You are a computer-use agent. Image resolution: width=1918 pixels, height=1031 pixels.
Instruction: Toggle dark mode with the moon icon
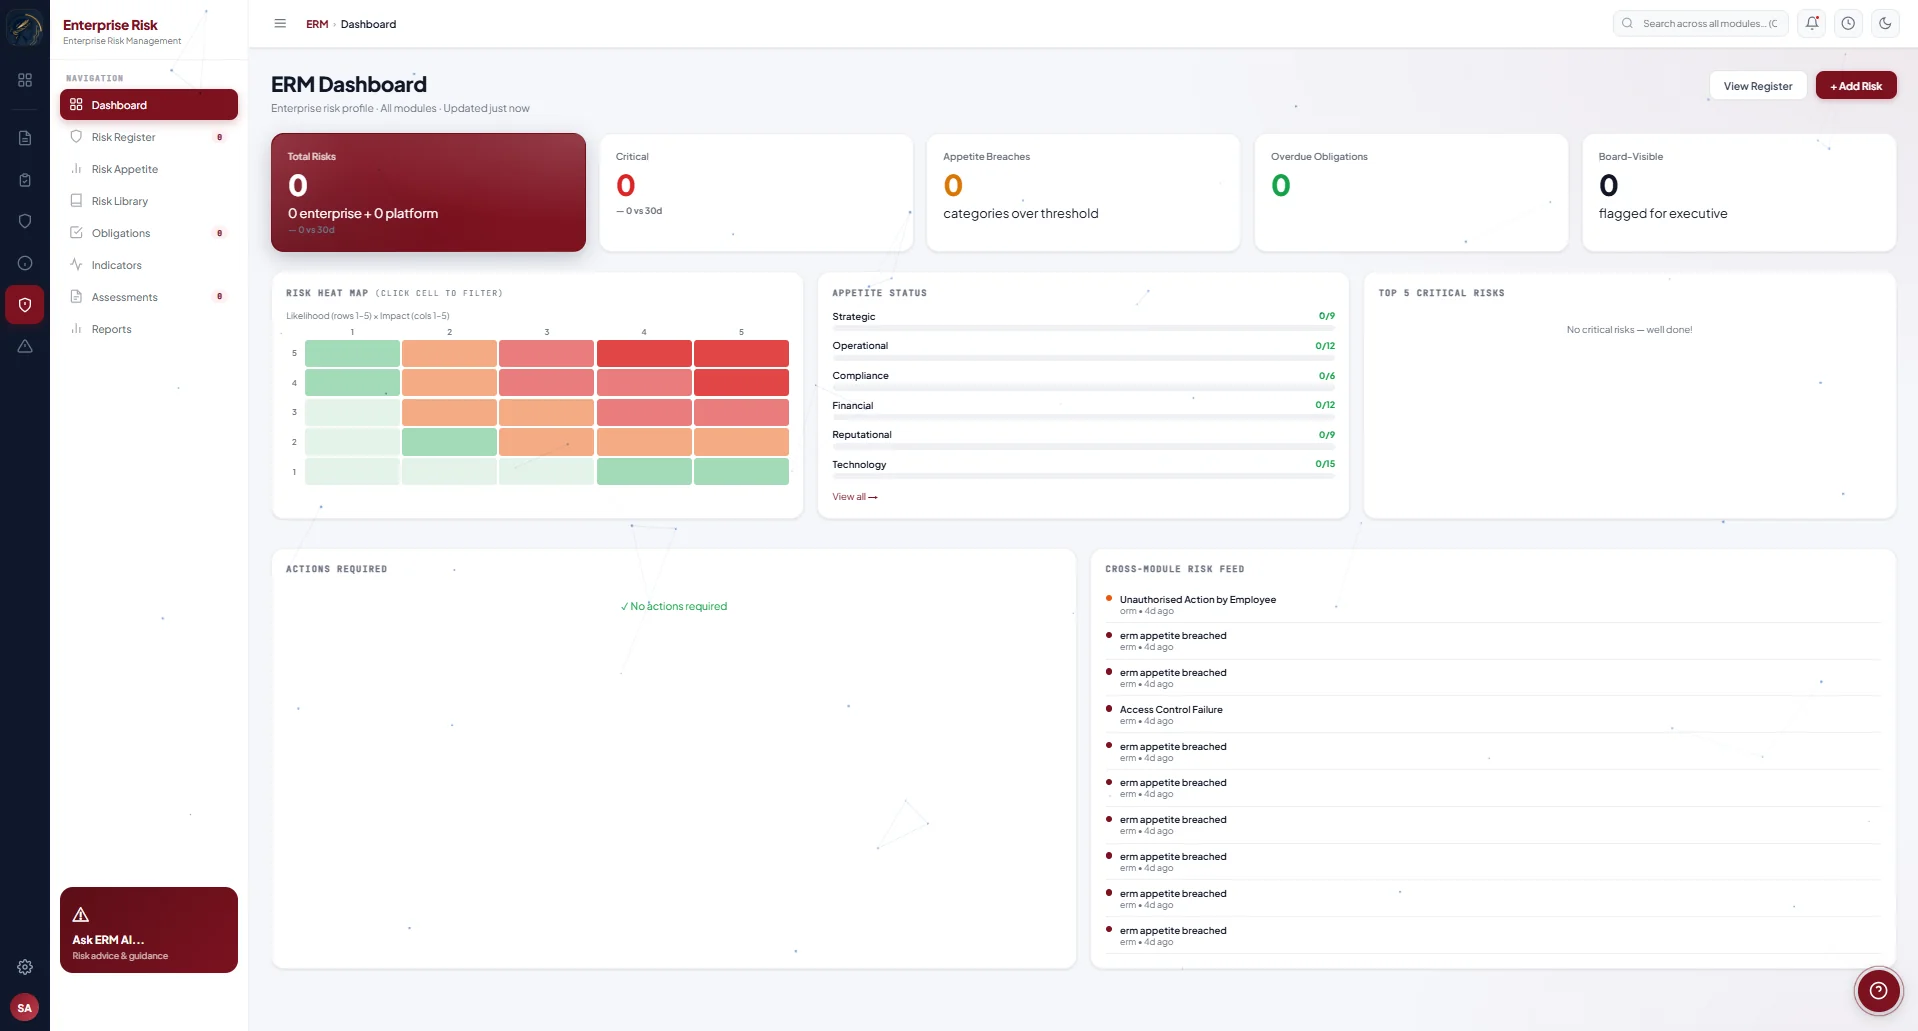point(1885,23)
